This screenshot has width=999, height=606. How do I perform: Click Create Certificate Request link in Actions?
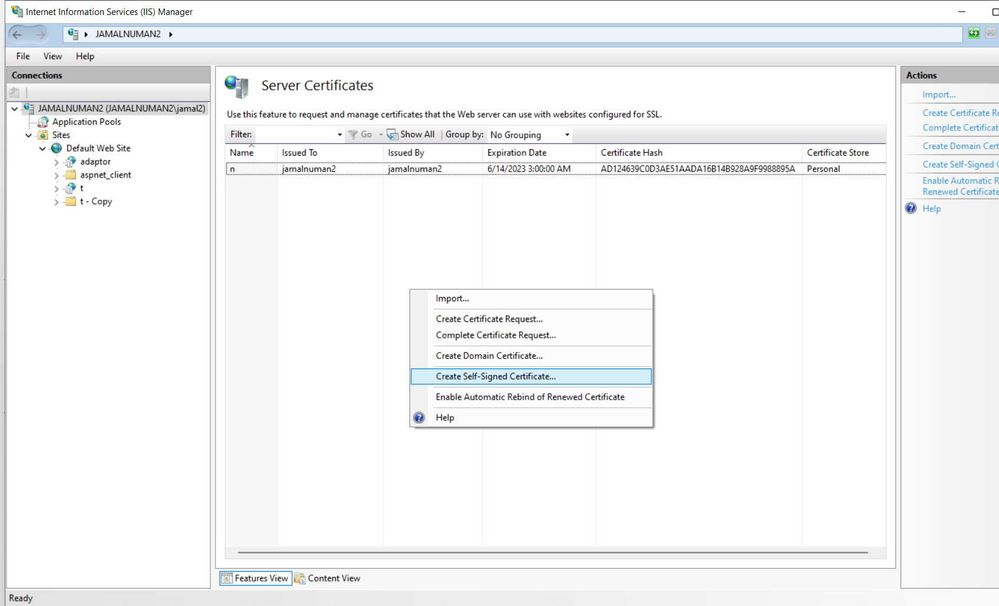point(960,113)
